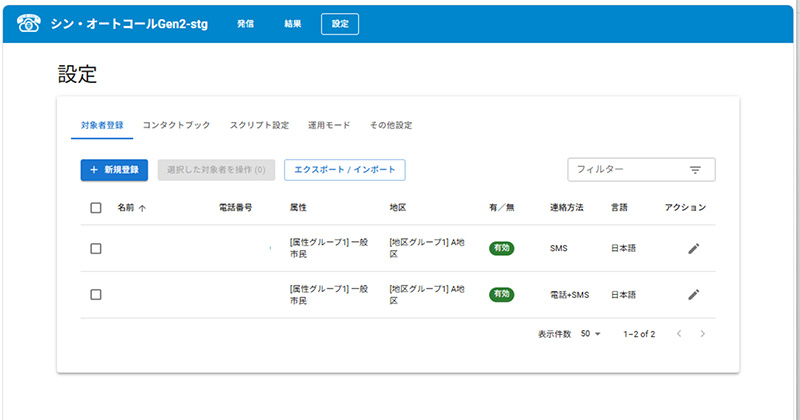Click the 連絡方法 column header
Screen dimensions: 800x420
(567, 207)
